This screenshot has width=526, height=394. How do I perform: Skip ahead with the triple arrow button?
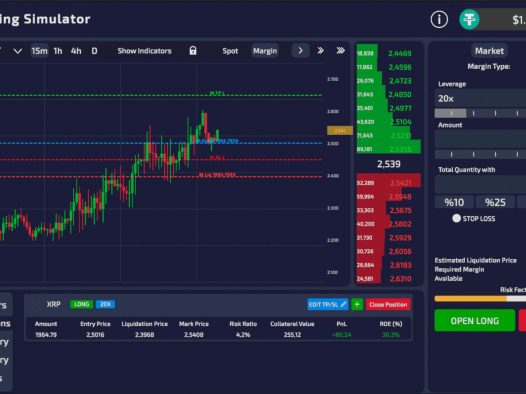pyautogui.click(x=340, y=51)
